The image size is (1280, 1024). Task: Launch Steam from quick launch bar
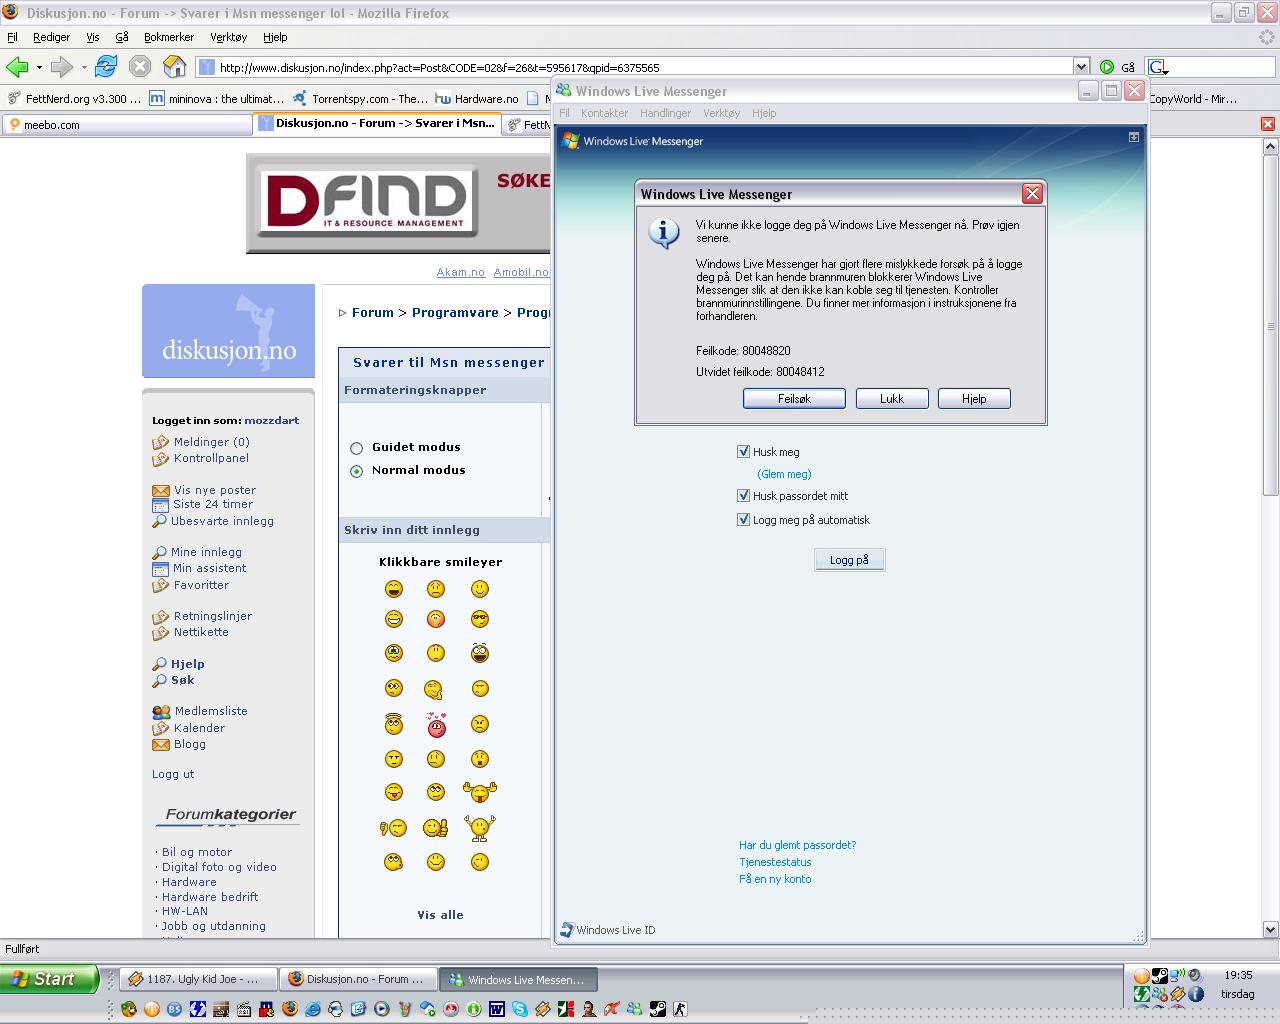click(658, 1009)
